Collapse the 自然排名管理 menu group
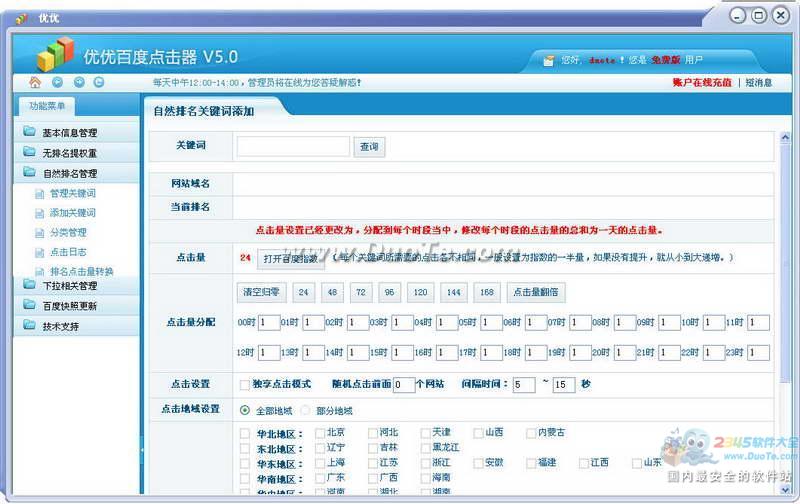Screen dimensions: 800x504 click(77, 173)
